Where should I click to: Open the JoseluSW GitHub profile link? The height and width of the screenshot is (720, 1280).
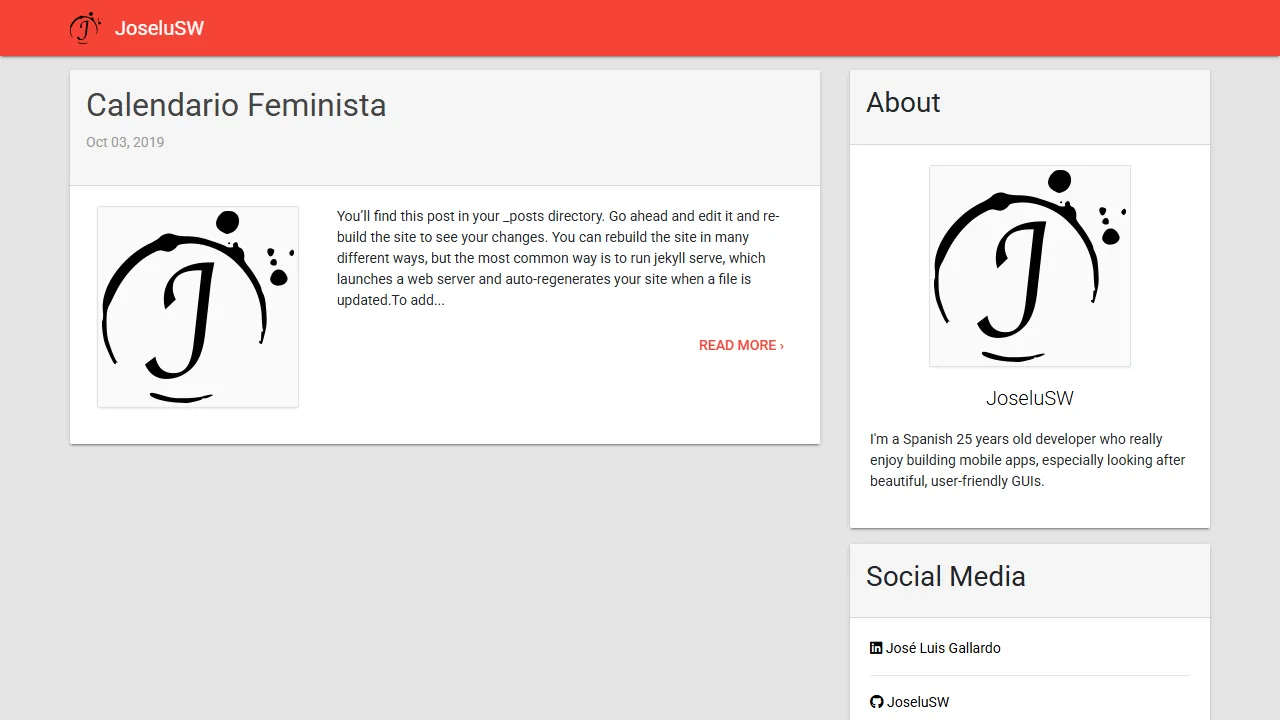(x=917, y=701)
